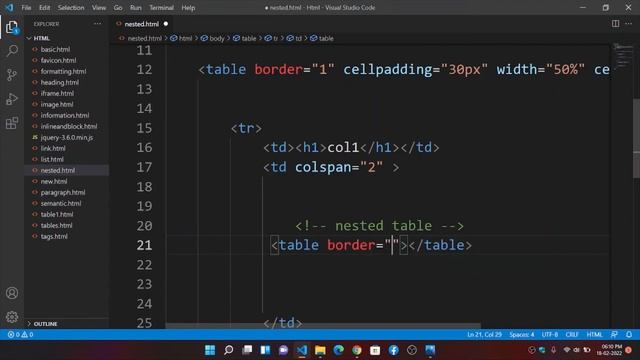This screenshot has height=360, width=640.
Task: Expand the Outline panel
Action: click(67, 324)
